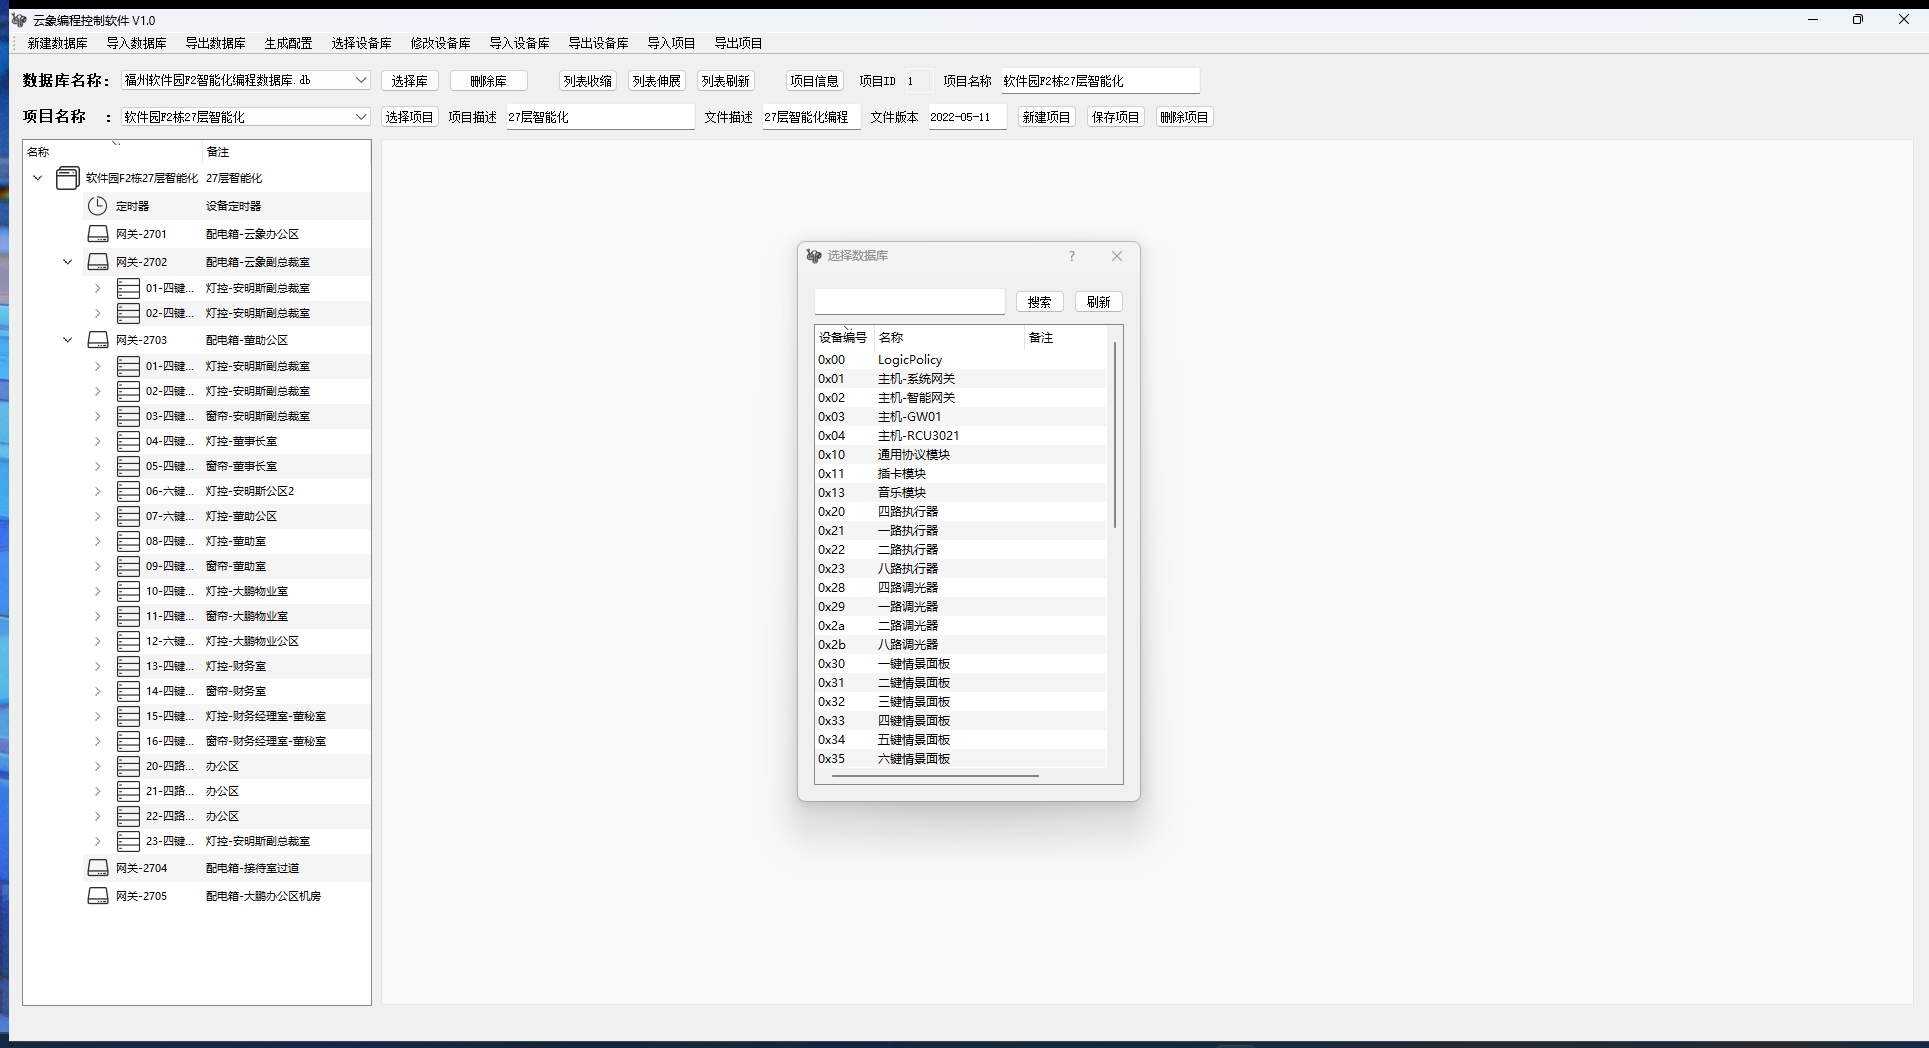Click the device icon for 窗帘-财务室
1929x1048 pixels.
point(128,691)
